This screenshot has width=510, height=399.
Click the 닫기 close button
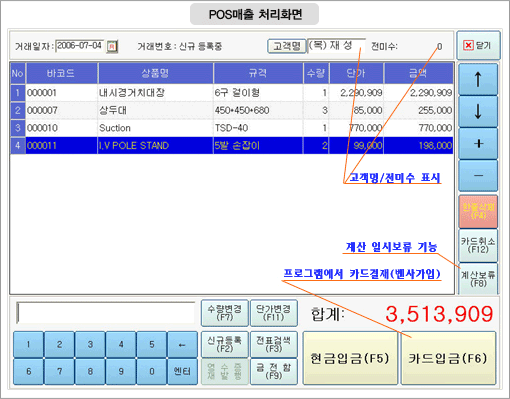click(478, 45)
